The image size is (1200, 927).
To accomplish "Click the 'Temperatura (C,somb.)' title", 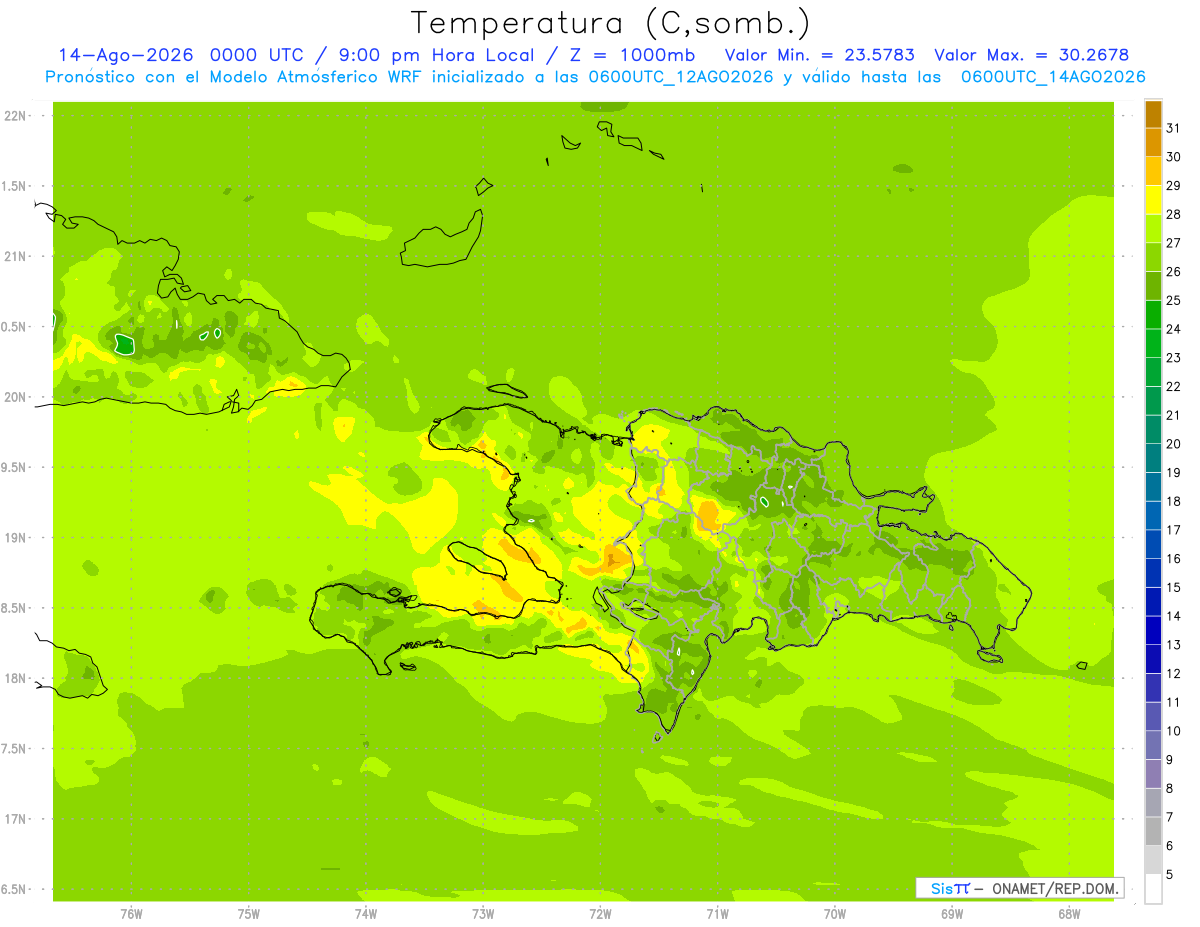I will (x=611, y=23).
